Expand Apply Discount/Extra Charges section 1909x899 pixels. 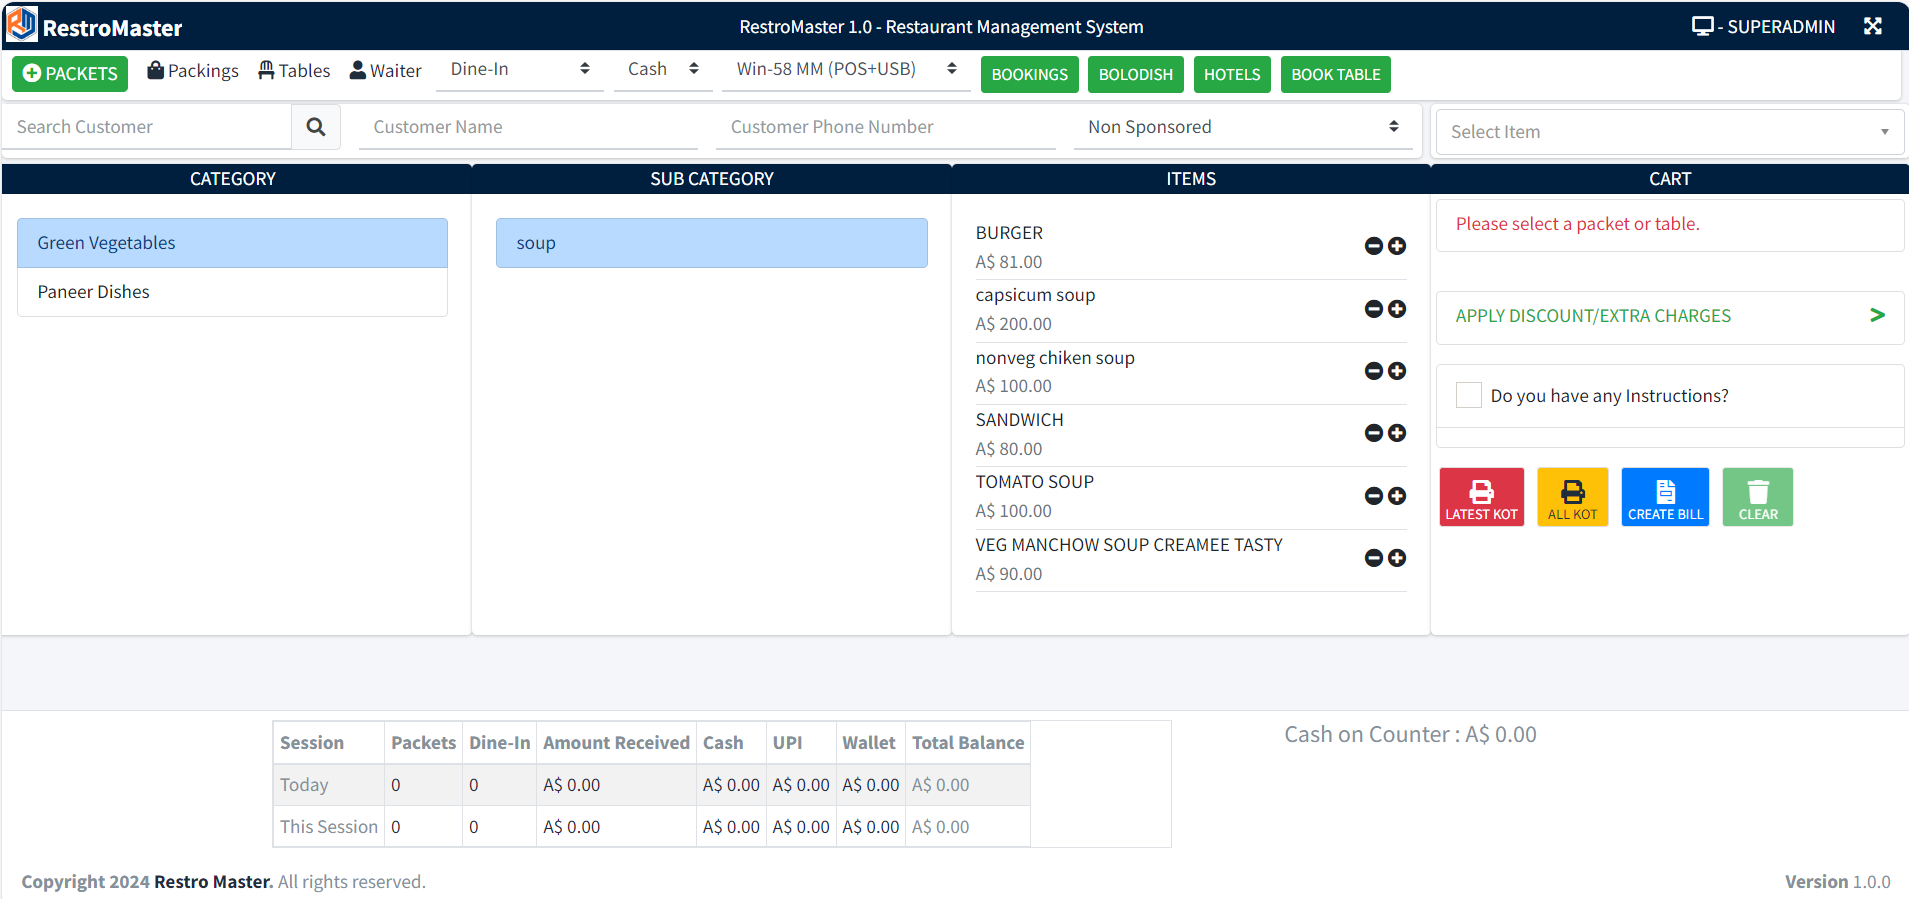pos(1669,316)
